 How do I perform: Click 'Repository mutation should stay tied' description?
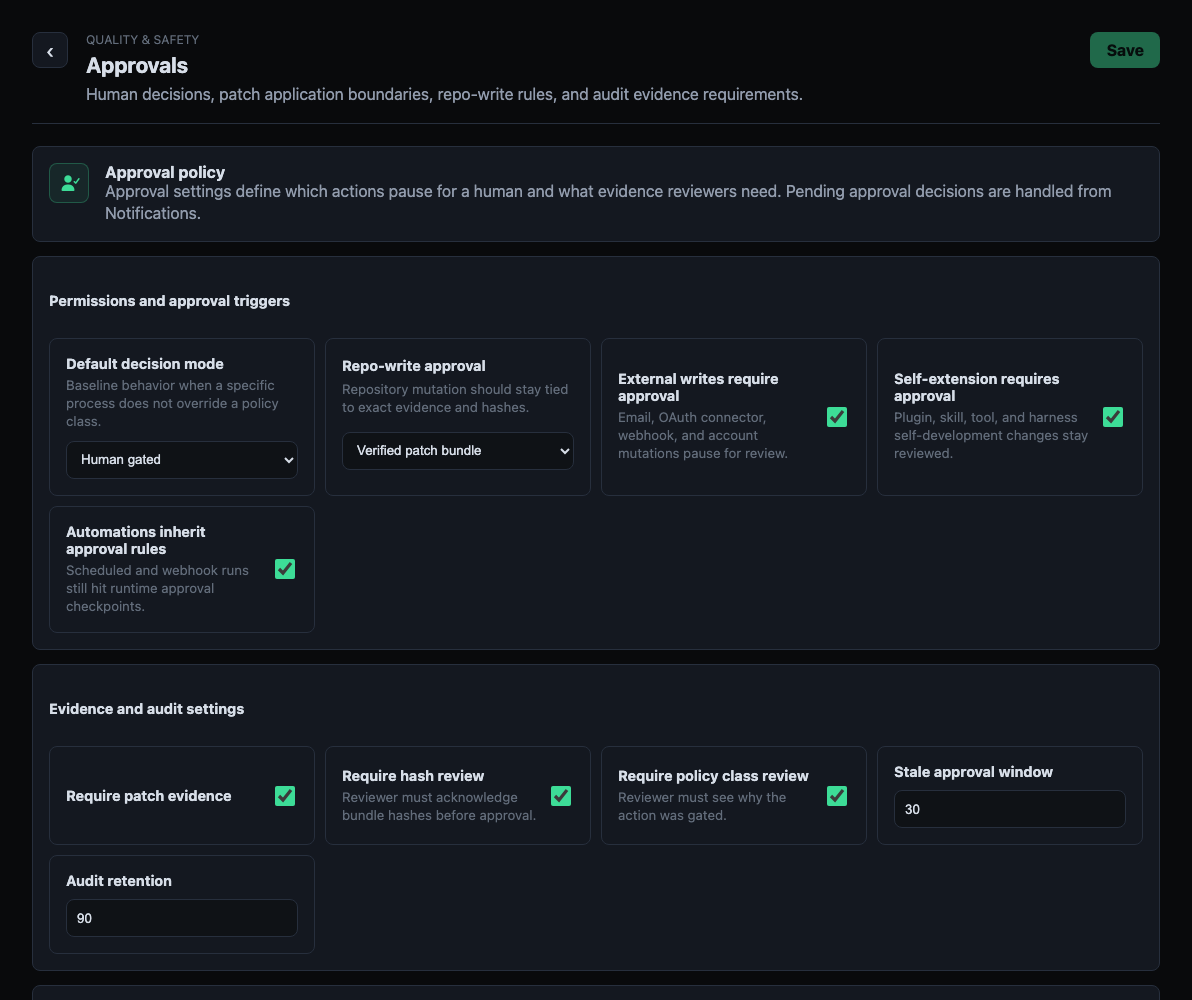455,398
